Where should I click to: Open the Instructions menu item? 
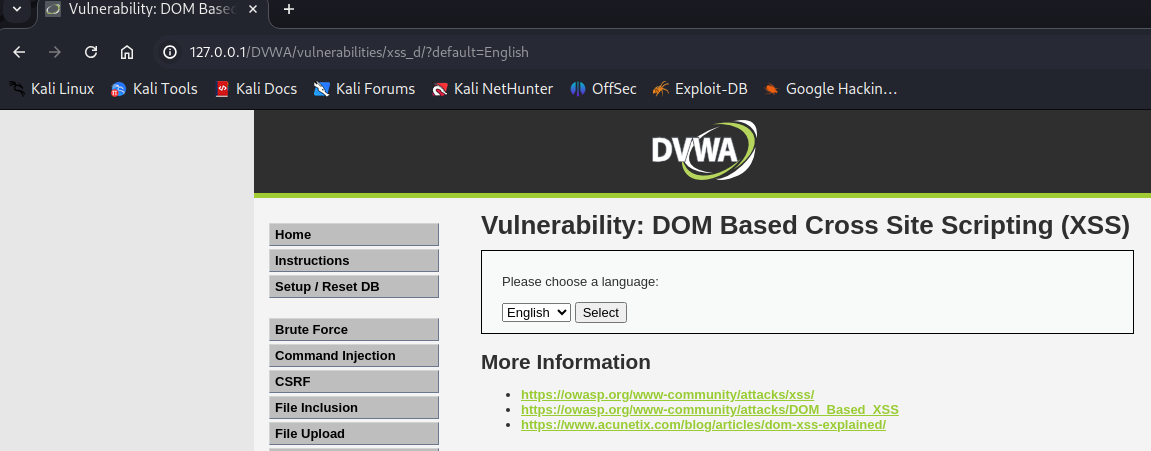point(354,261)
